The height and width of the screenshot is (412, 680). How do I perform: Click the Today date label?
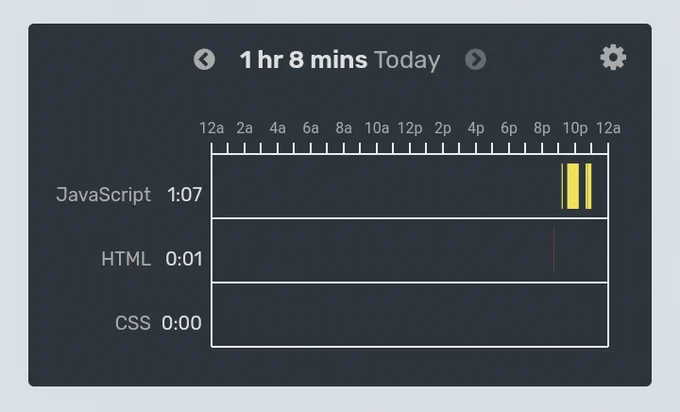pyautogui.click(x=407, y=60)
